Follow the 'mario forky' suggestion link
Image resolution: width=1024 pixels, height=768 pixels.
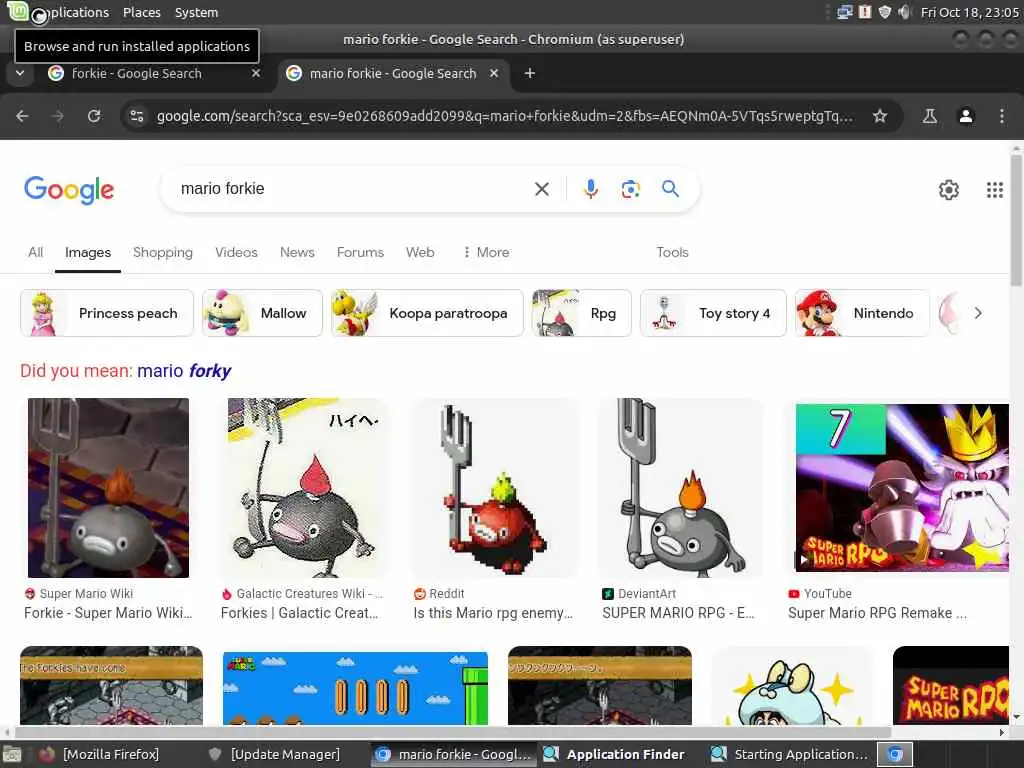184,371
